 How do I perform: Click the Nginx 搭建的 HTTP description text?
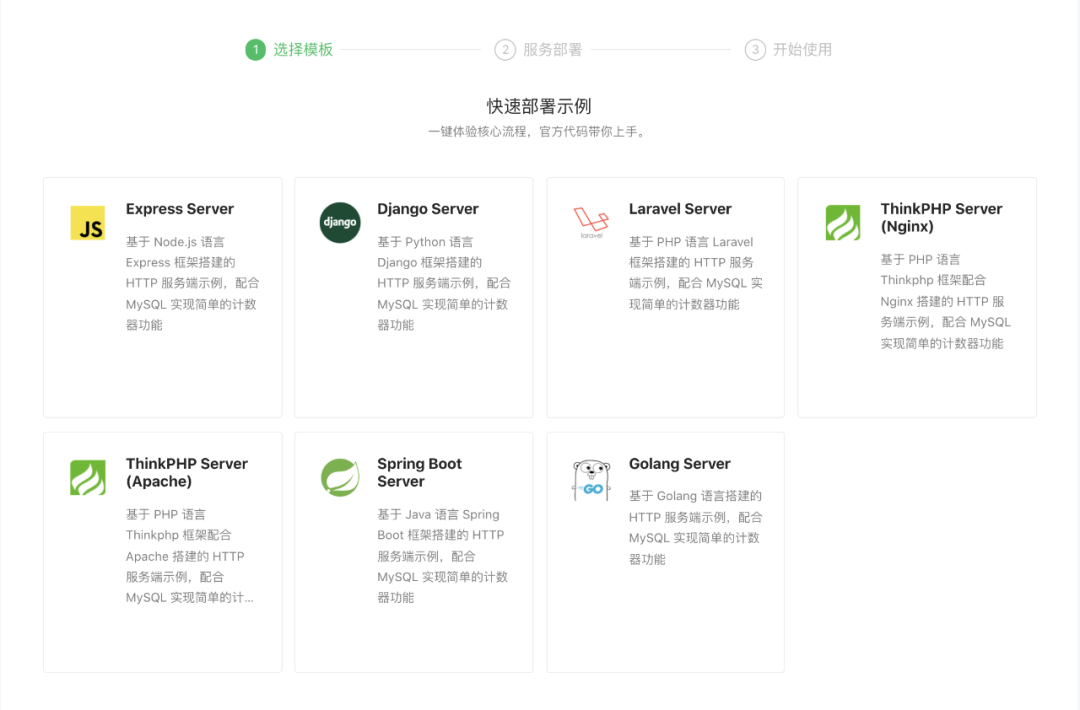946,301
